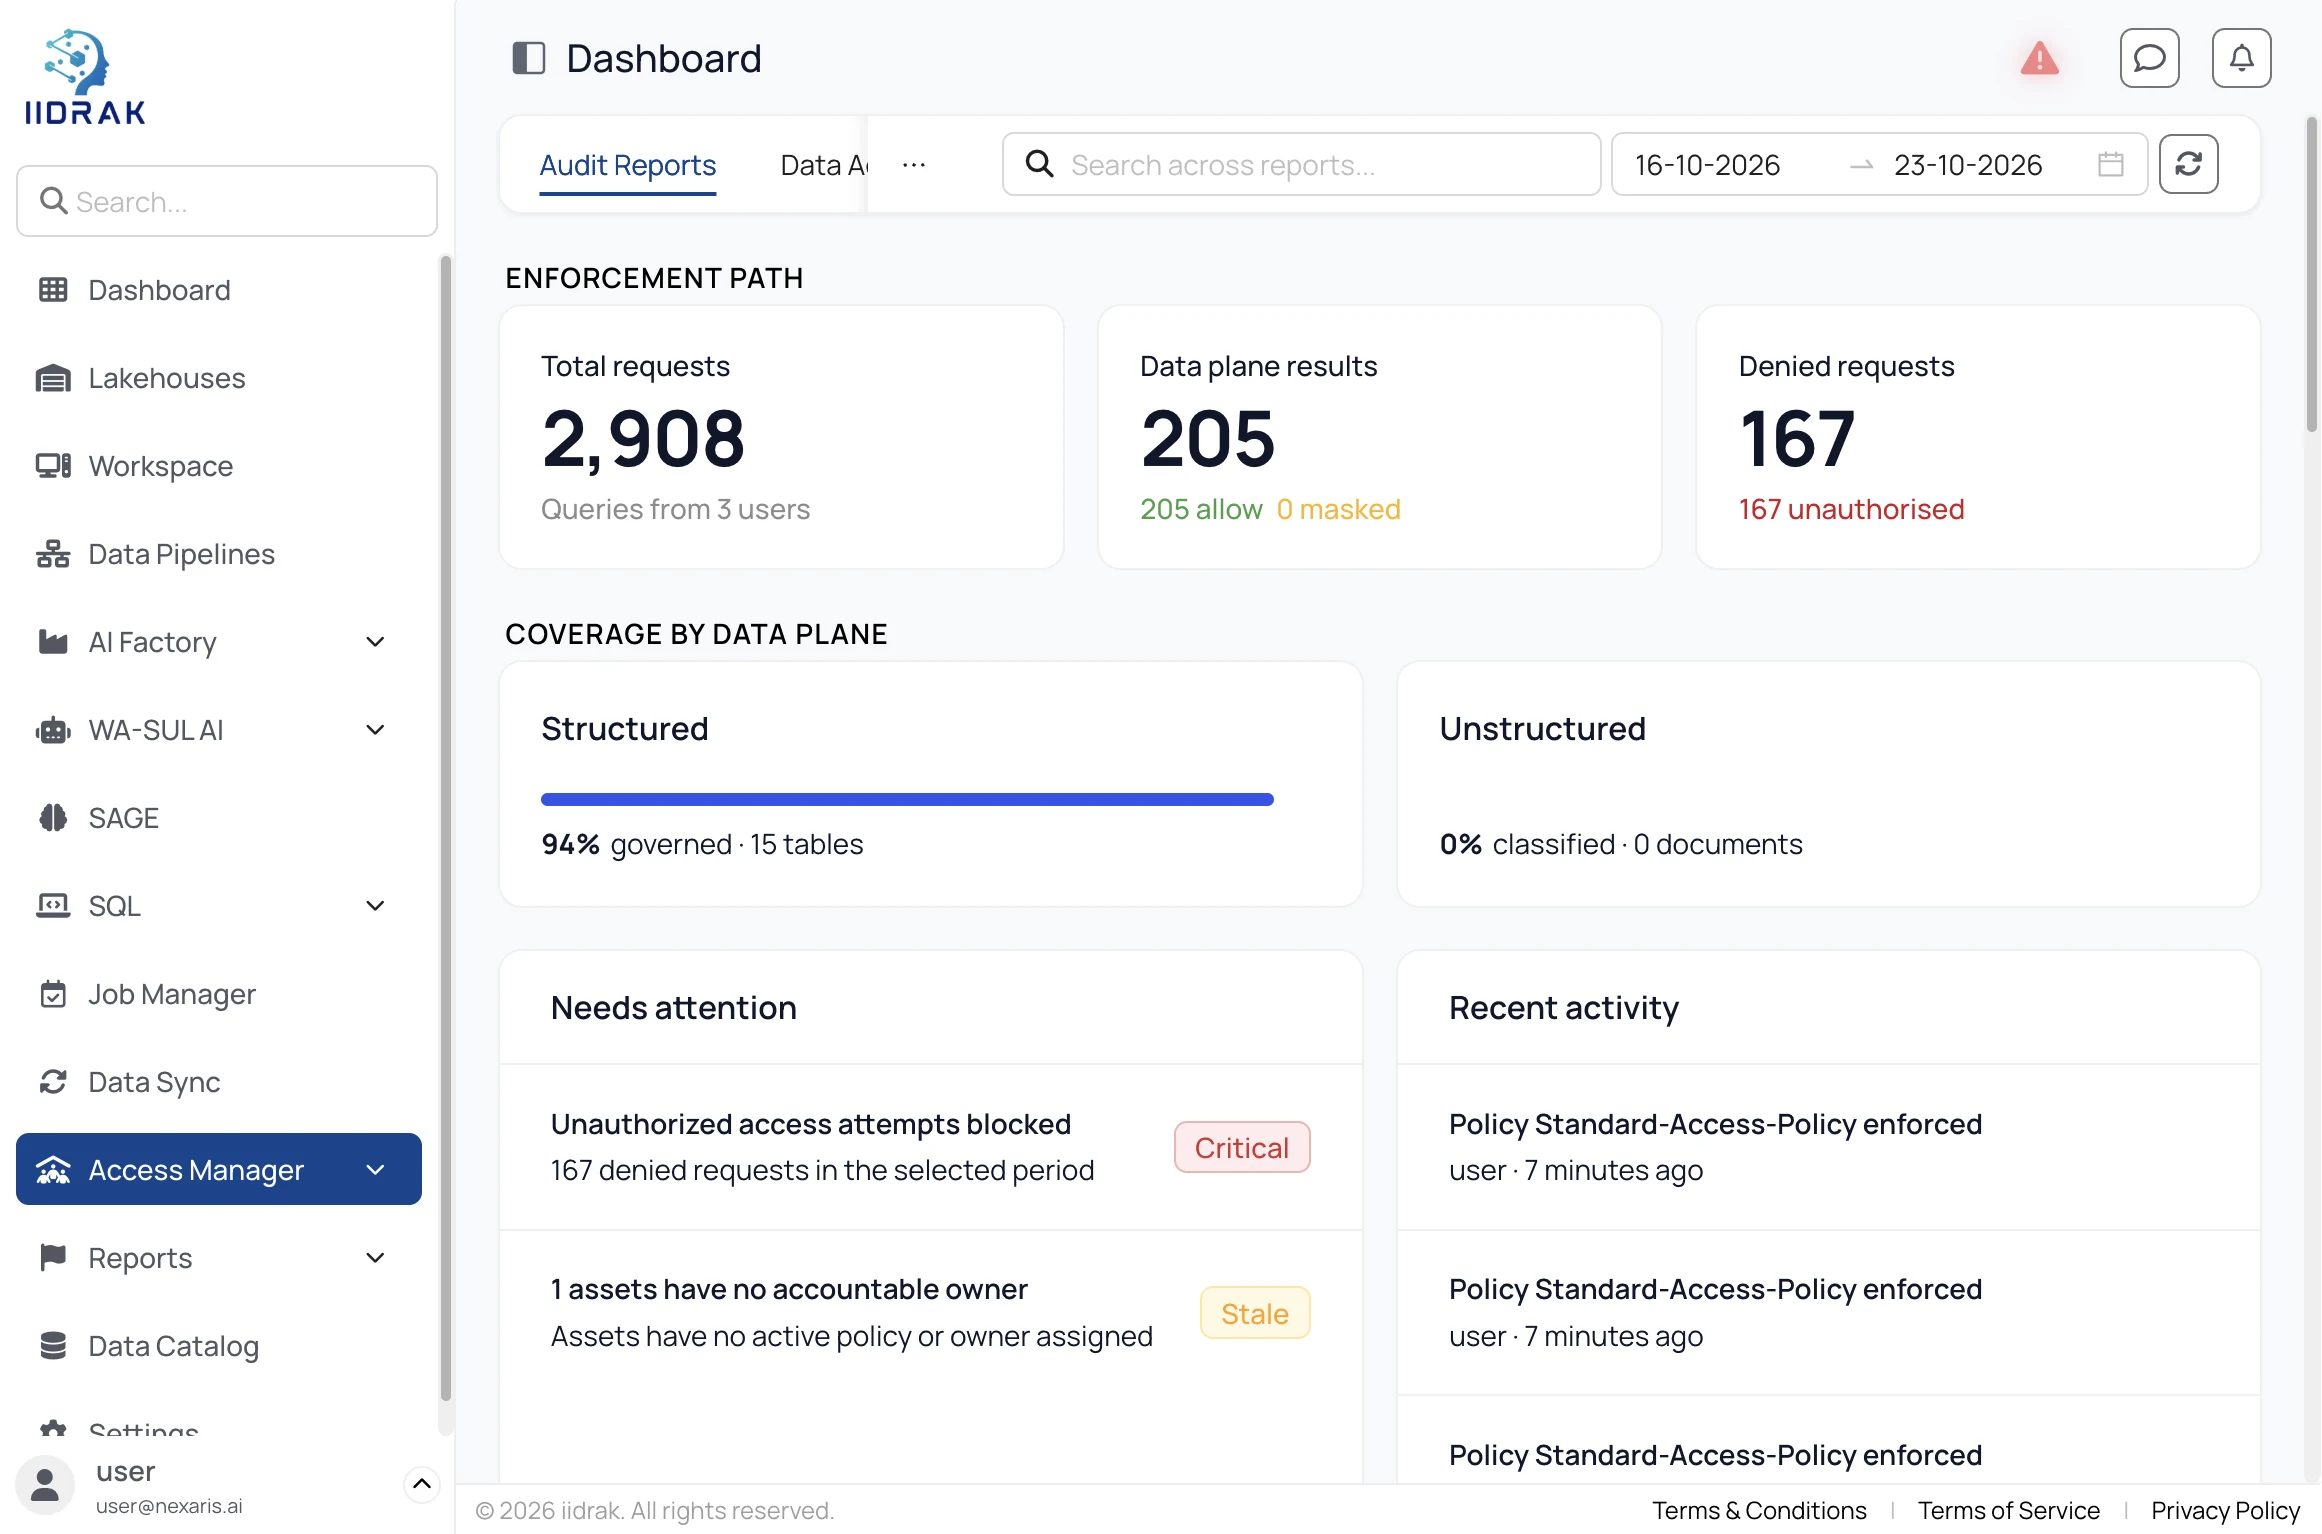This screenshot has height=1534, width=2322.
Task: Expand the Reports submenu chevron
Action: pos(376,1258)
